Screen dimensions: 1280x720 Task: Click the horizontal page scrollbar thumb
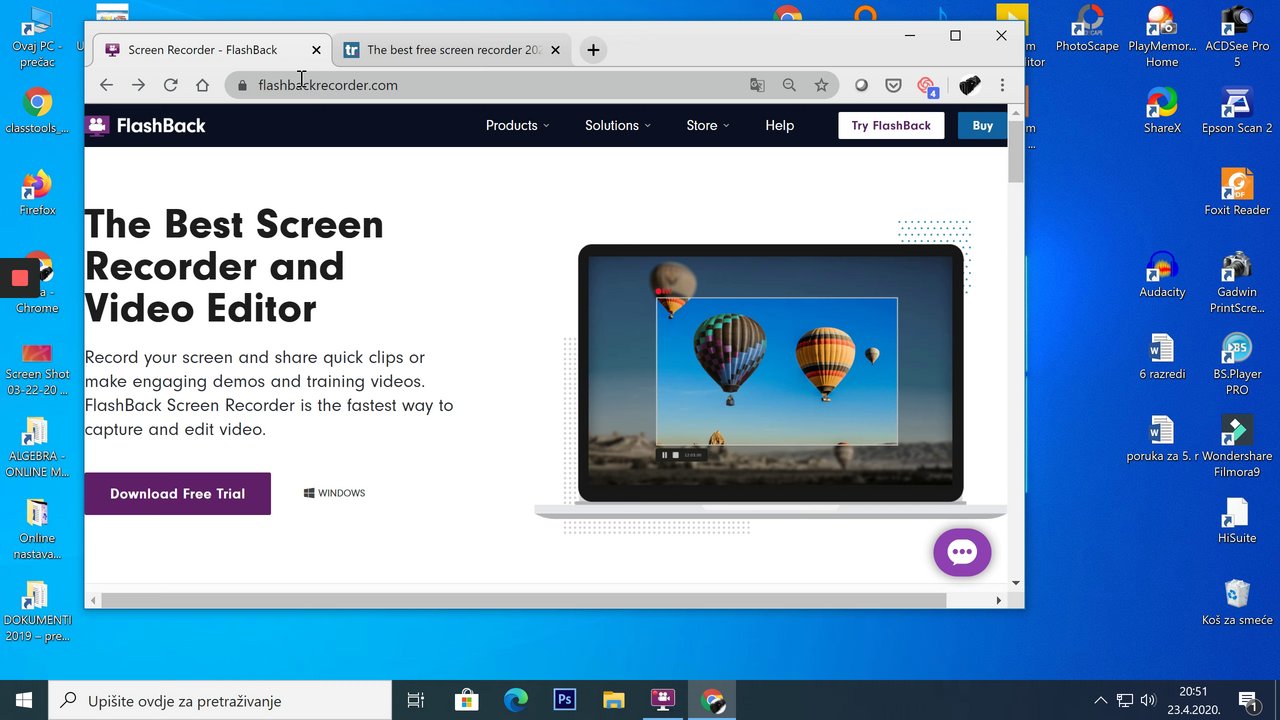[523, 600]
